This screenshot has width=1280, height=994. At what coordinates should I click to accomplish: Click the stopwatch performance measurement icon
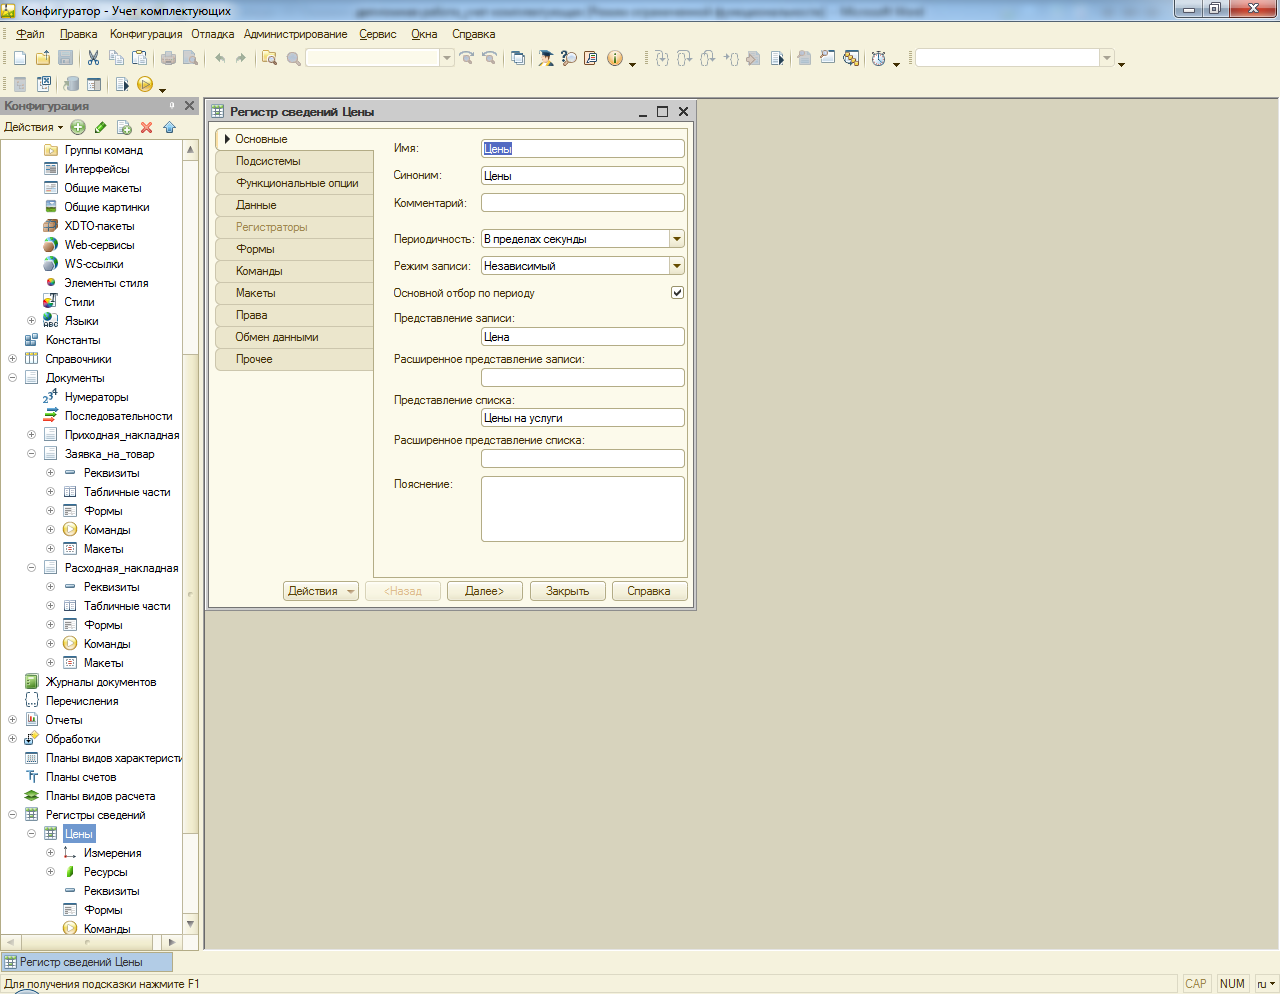878,58
